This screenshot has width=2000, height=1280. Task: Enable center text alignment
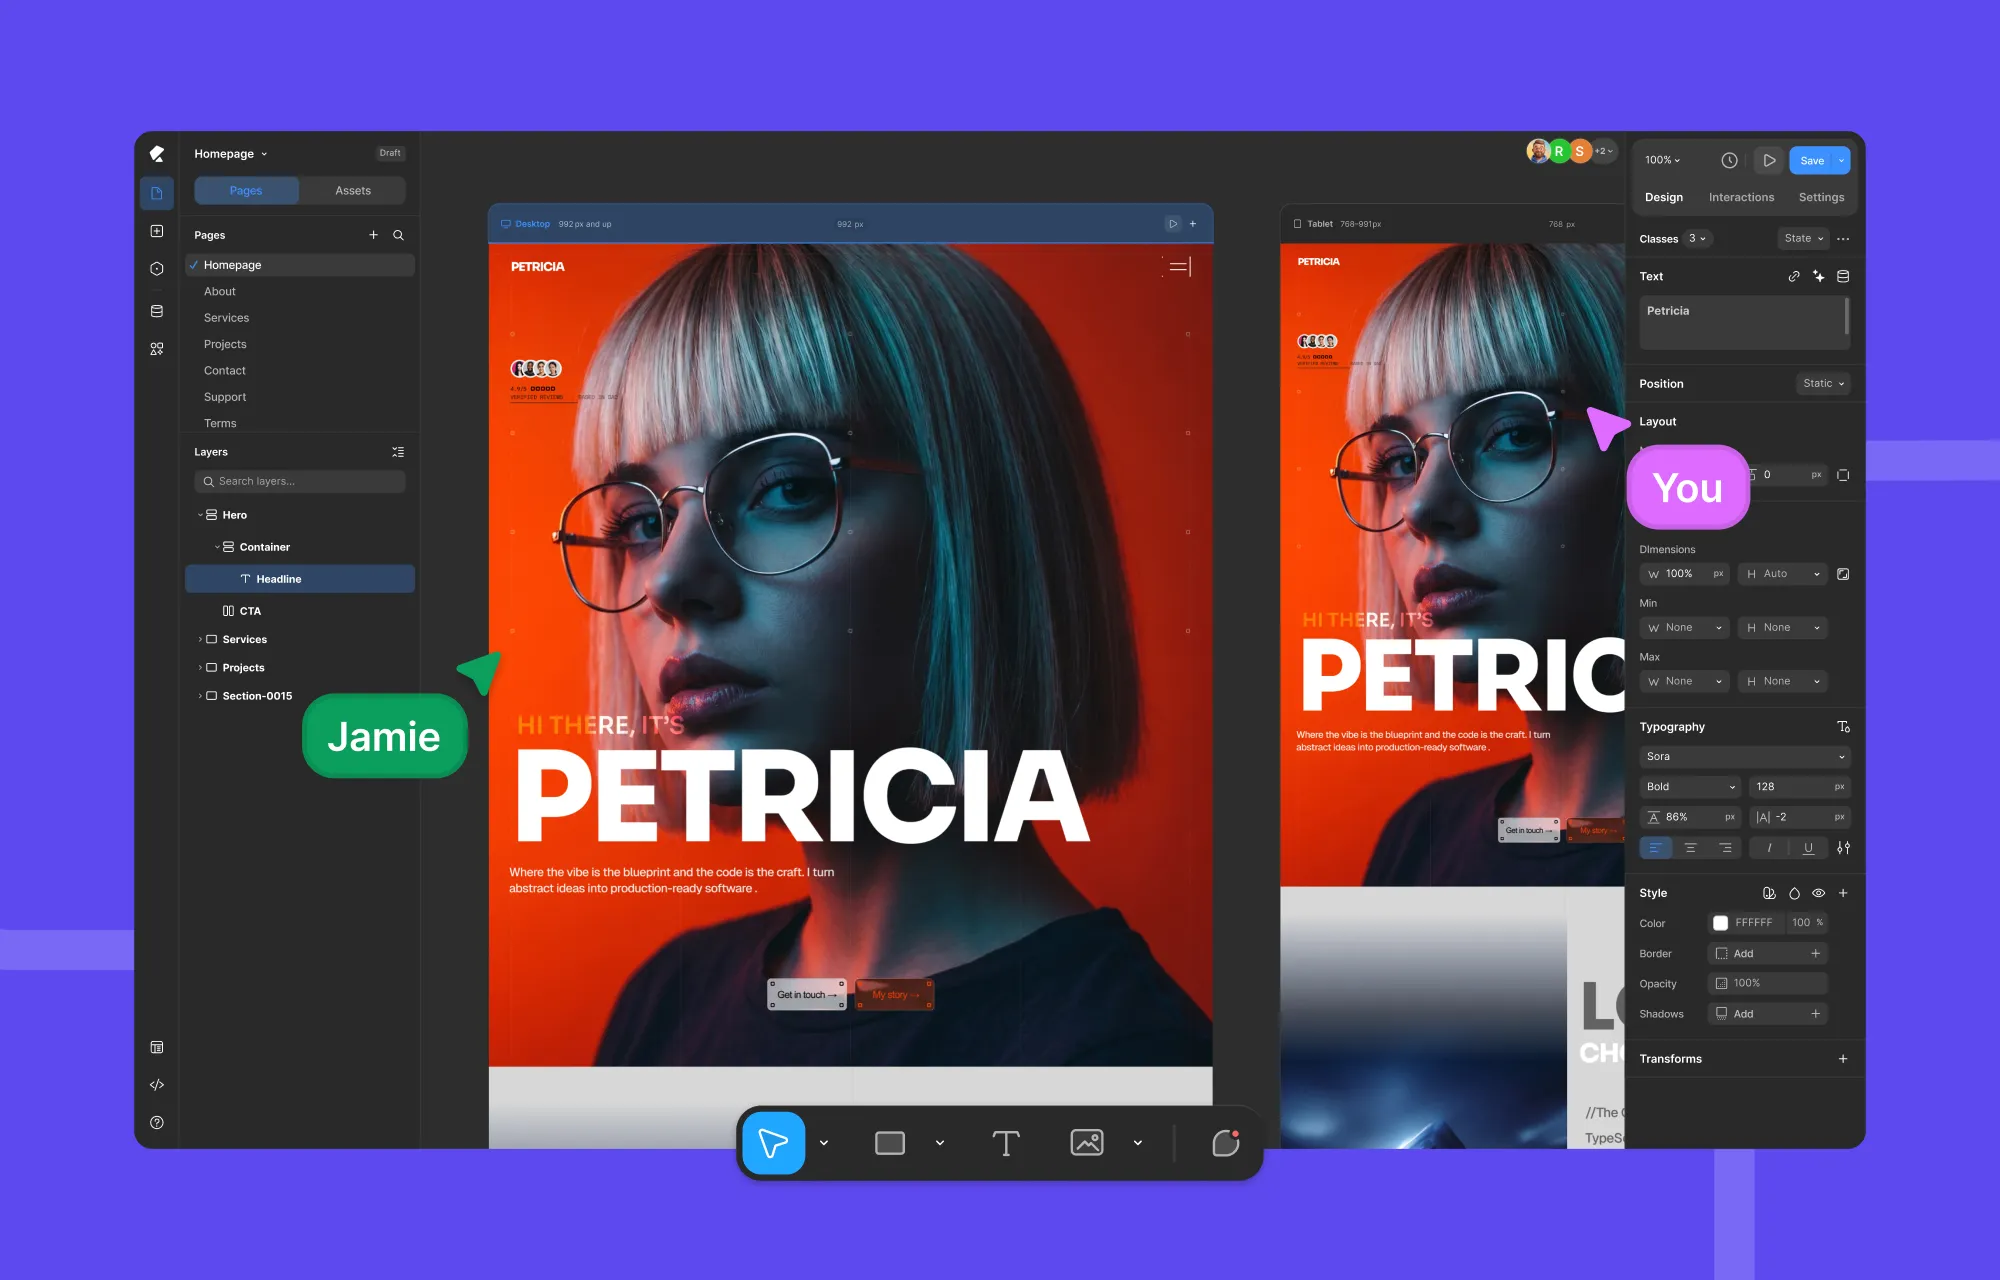1690,848
